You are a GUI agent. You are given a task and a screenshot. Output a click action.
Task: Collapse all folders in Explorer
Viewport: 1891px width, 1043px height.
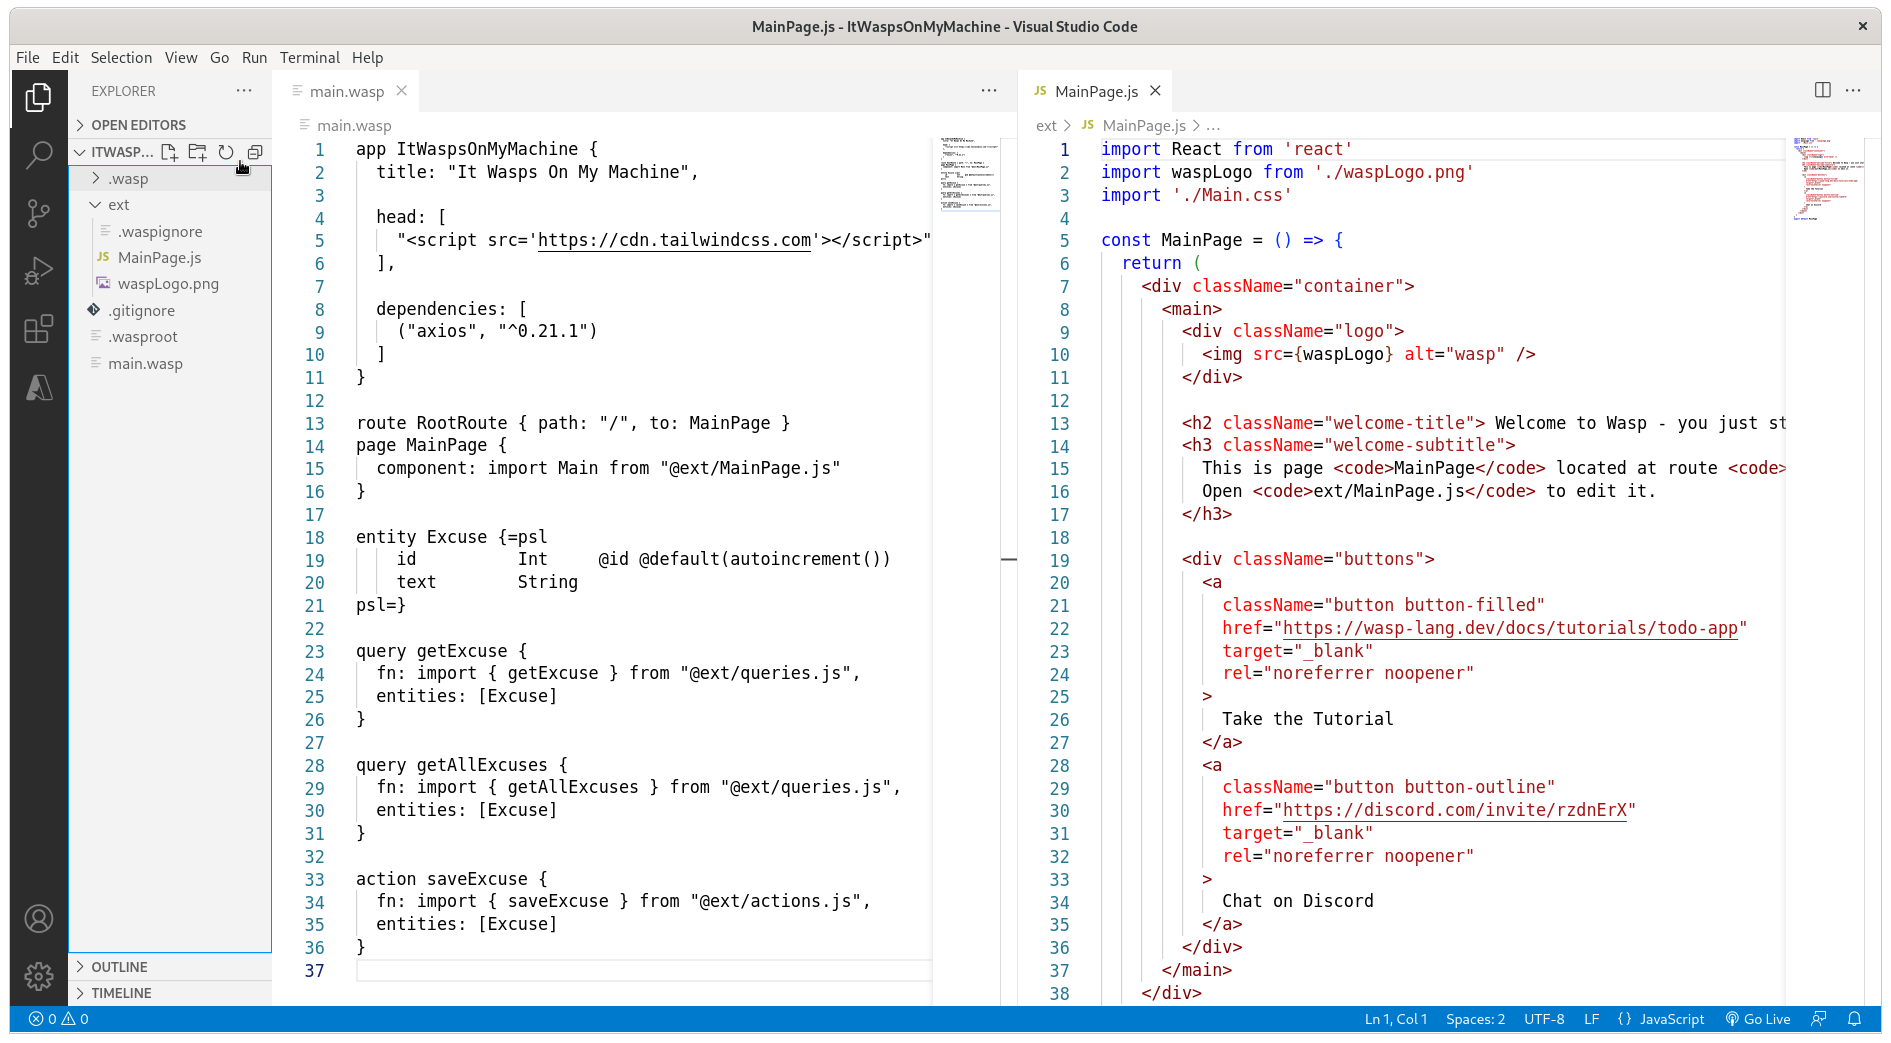(x=255, y=152)
